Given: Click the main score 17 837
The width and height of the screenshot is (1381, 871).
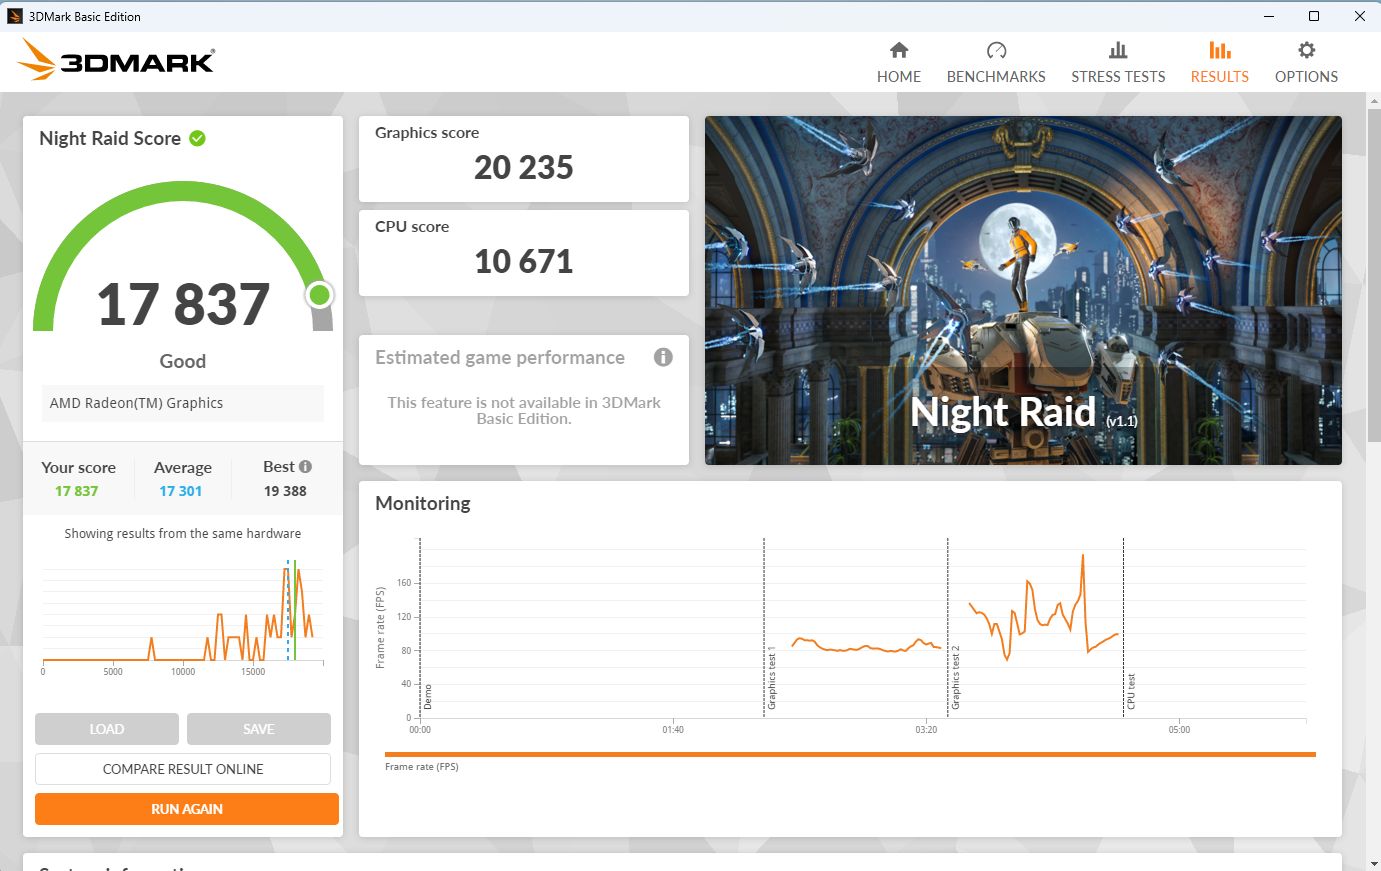Looking at the screenshot, I should tap(183, 305).
